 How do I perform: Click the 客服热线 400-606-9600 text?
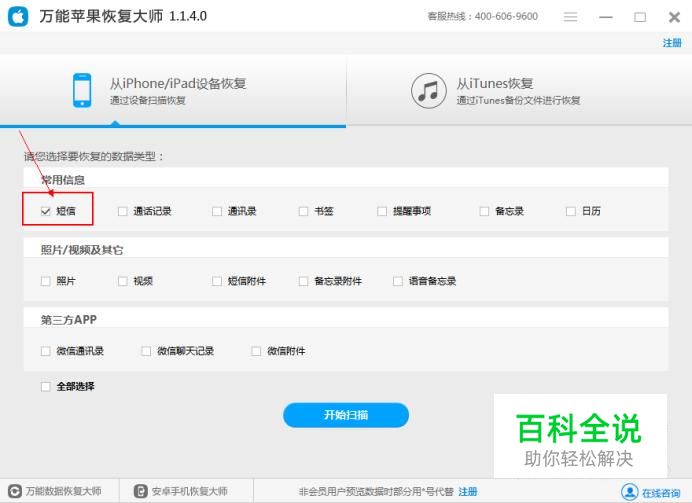pyautogui.click(x=482, y=17)
